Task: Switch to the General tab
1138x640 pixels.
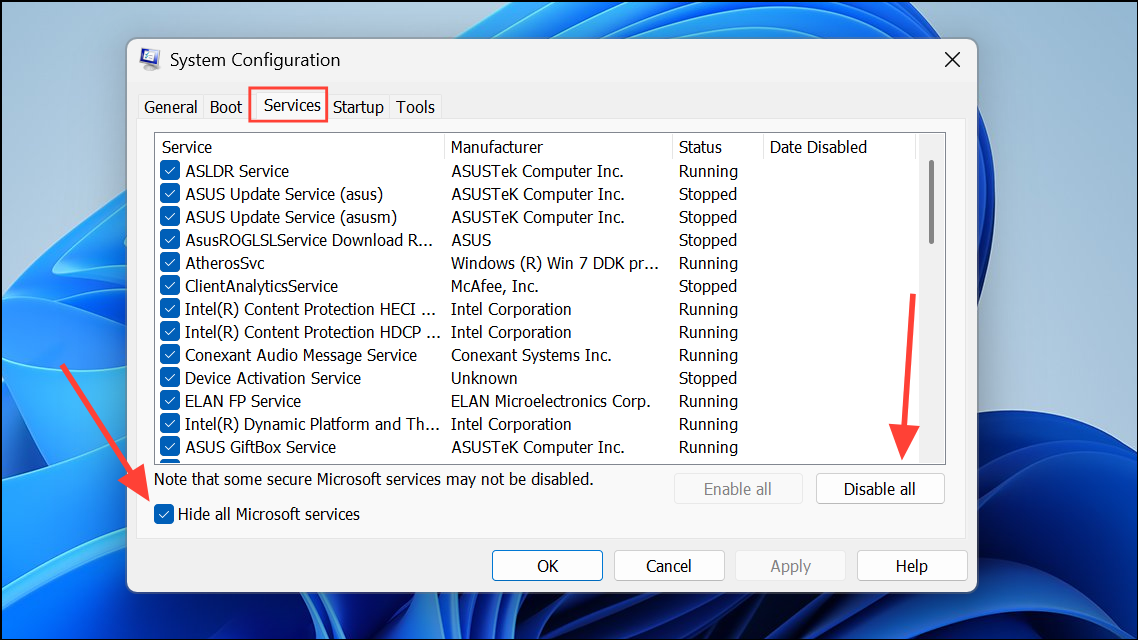Action: [170, 106]
